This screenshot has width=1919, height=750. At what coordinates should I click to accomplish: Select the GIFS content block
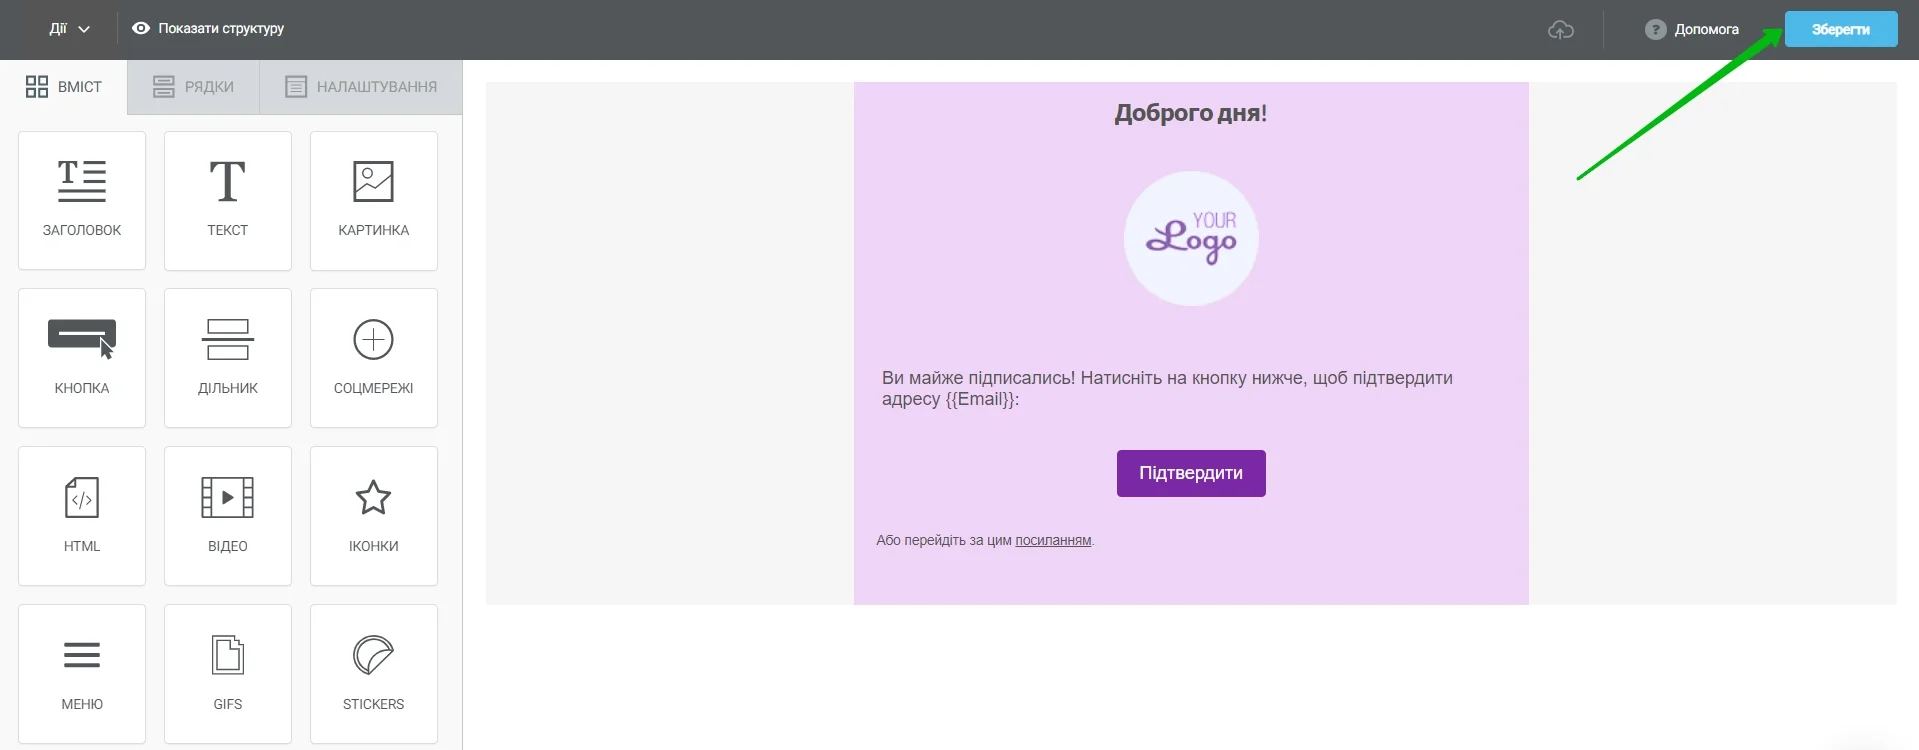pos(228,674)
